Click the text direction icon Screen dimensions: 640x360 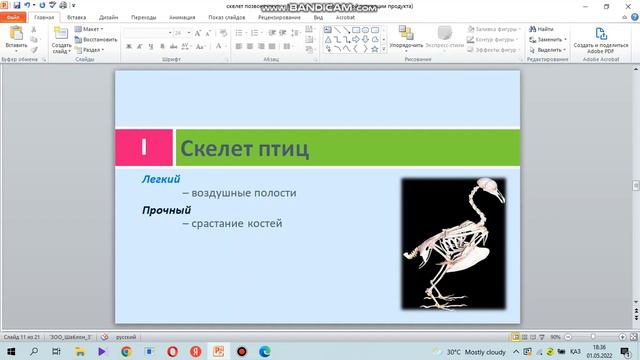(309, 29)
